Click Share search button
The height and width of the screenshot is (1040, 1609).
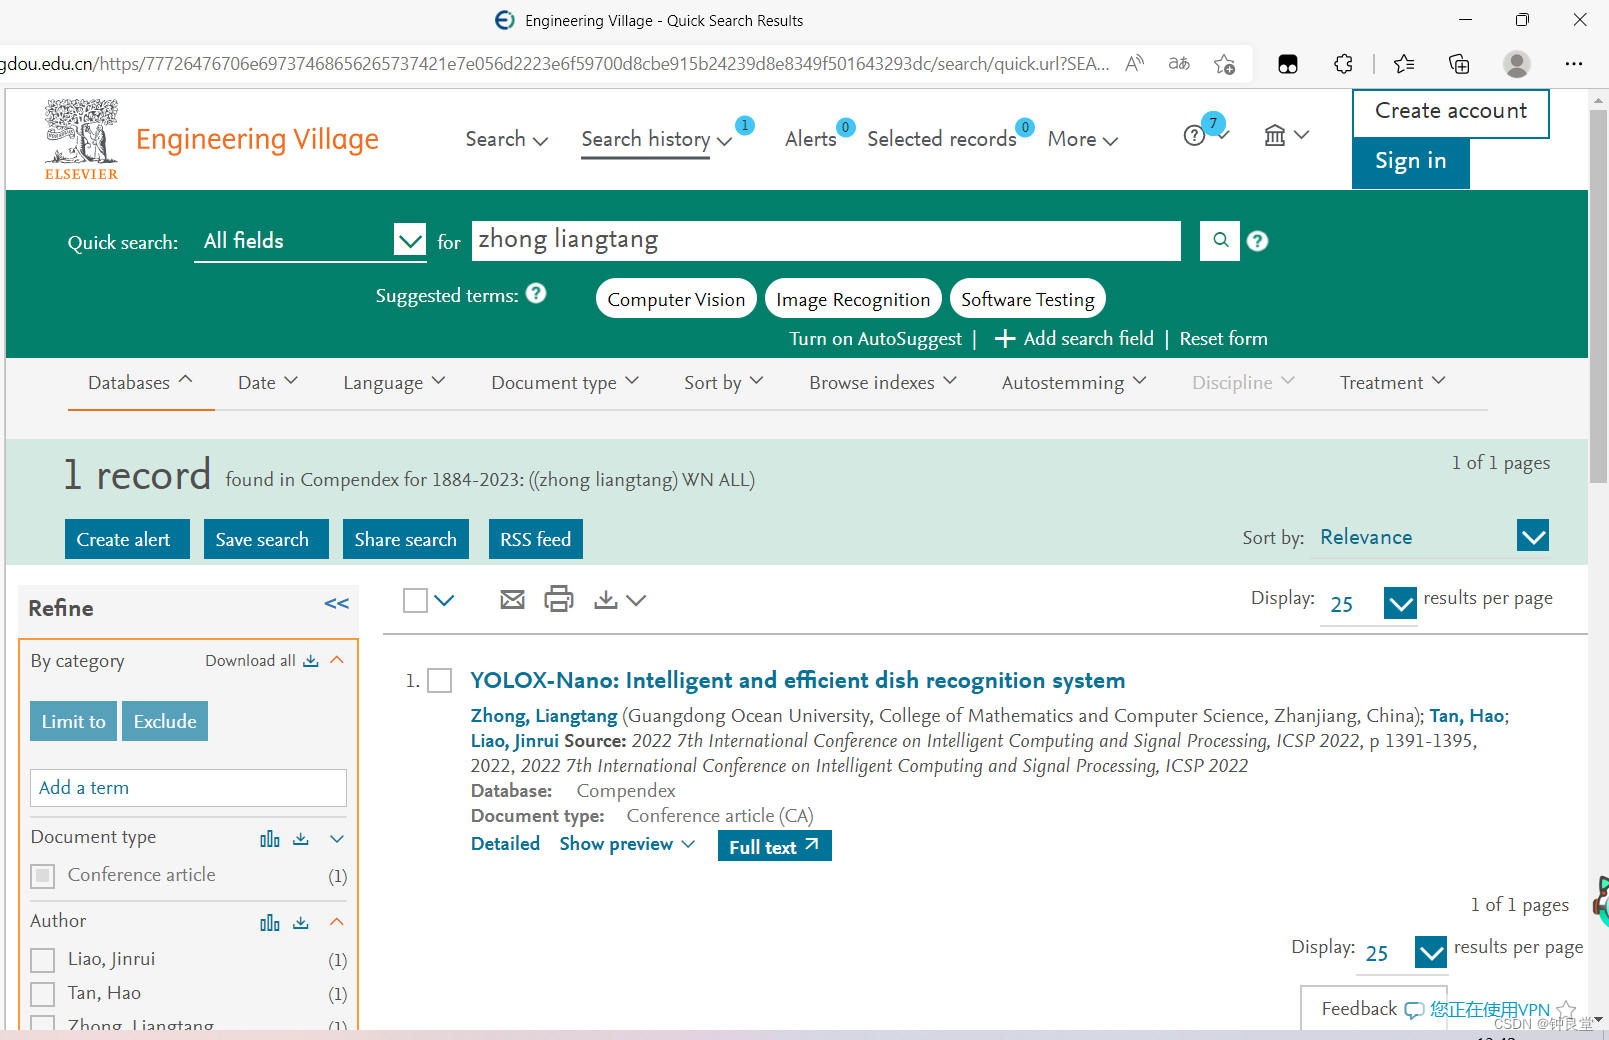pos(406,539)
